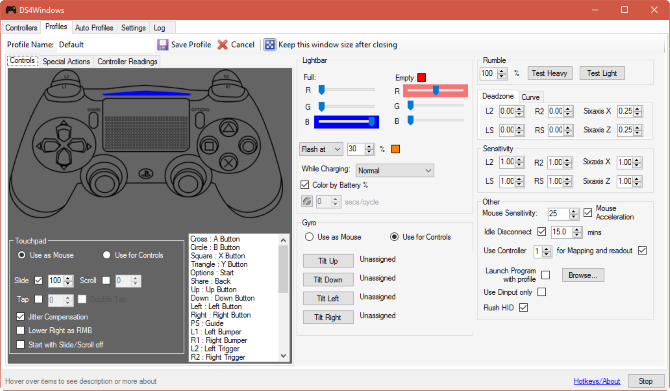Open the Flash at dropdown
Image resolution: width=670 pixels, height=391 pixels.
tap(321, 149)
